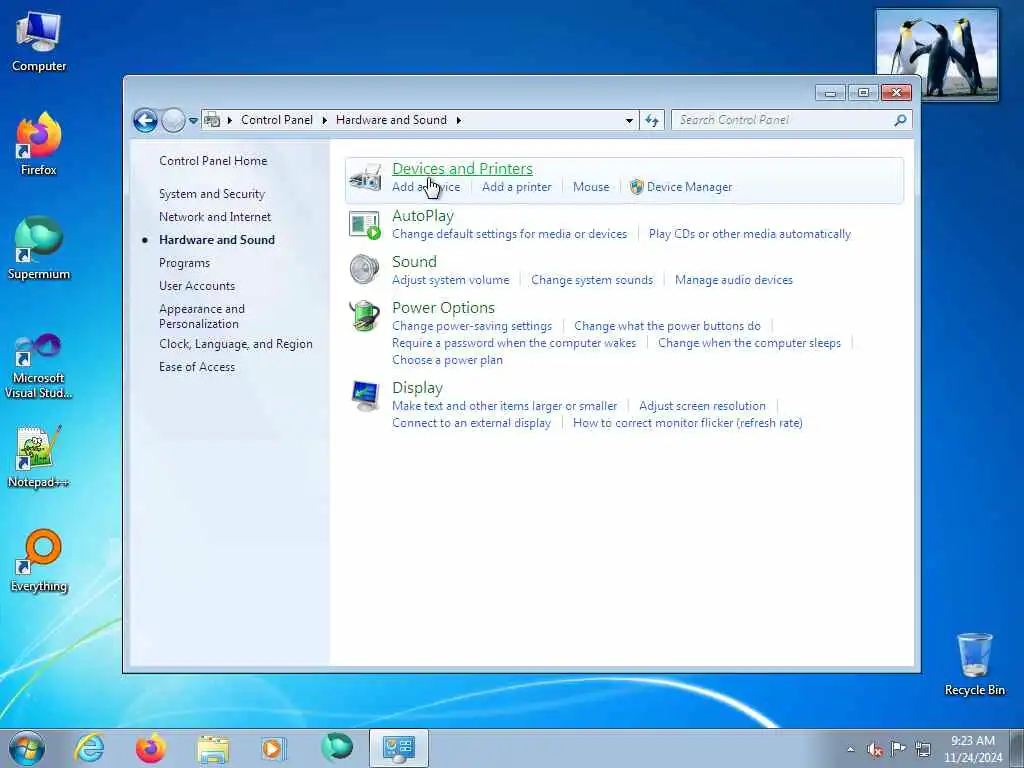Click the Display monitor icon

click(365, 396)
